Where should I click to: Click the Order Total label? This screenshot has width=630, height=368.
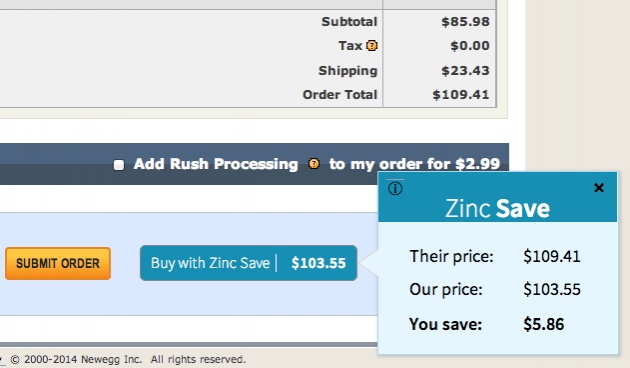[x=340, y=95]
